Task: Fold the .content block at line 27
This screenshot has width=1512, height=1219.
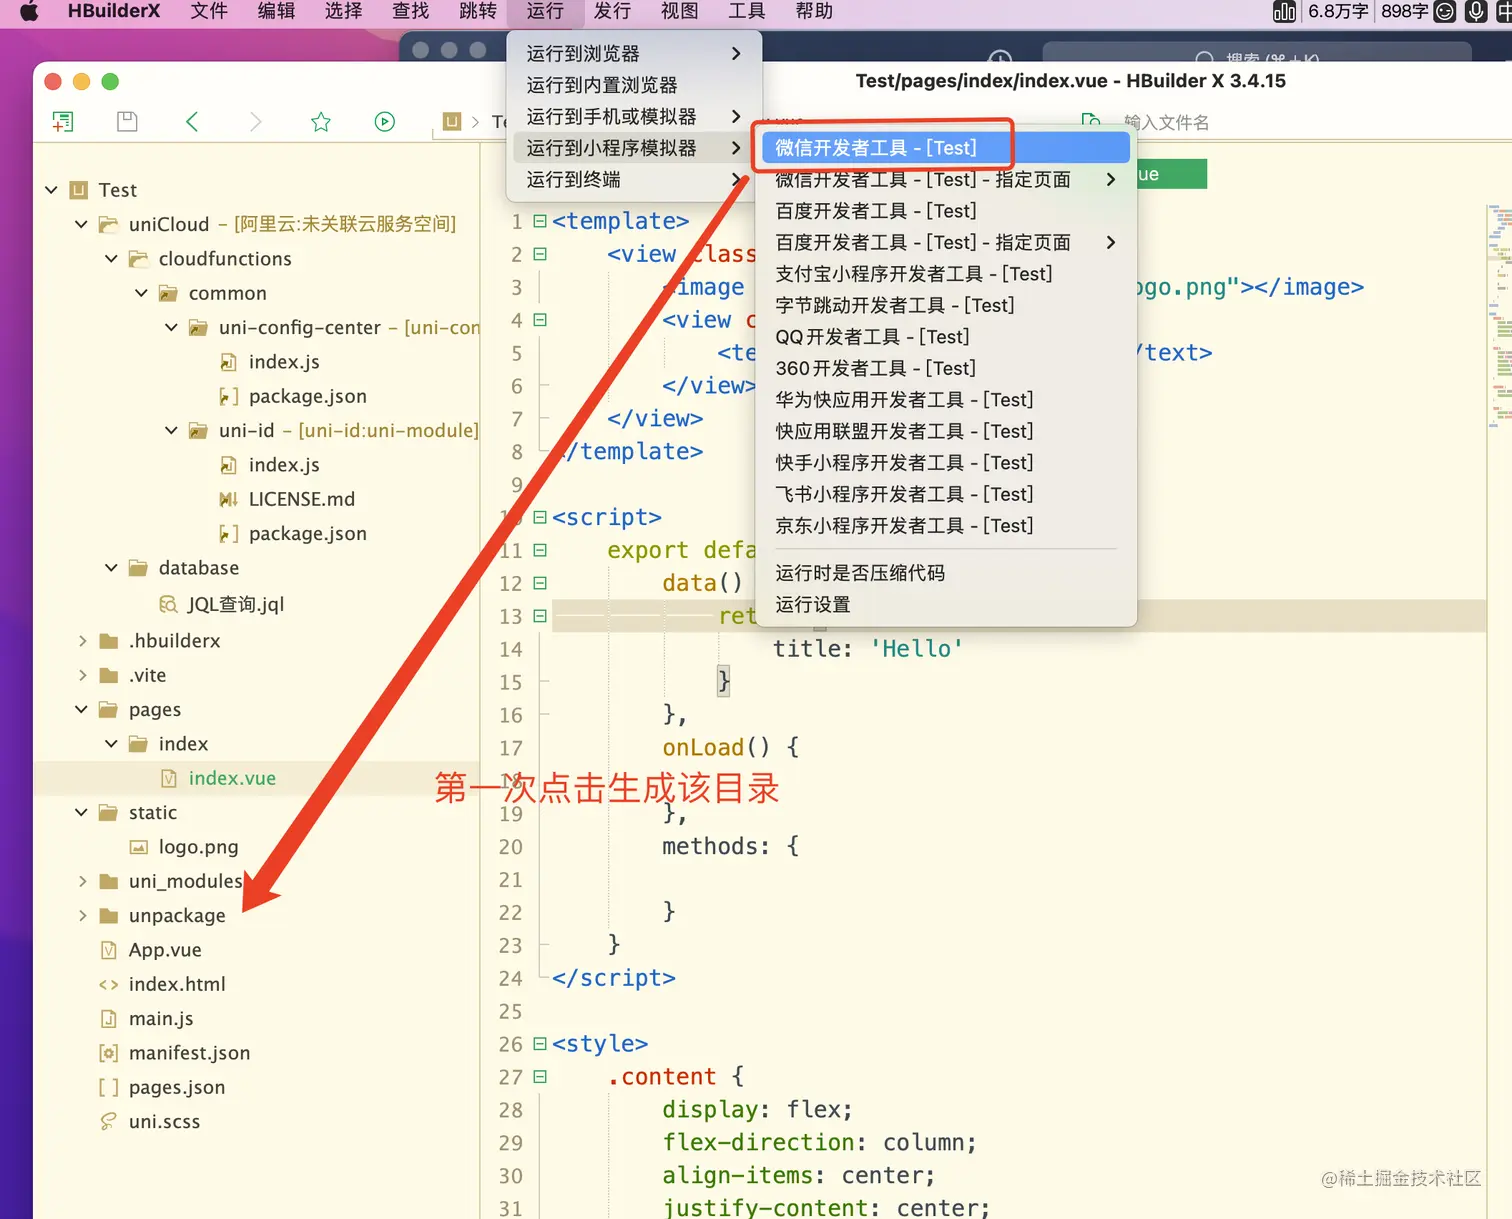Action: pyautogui.click(x=540, y=1077)
